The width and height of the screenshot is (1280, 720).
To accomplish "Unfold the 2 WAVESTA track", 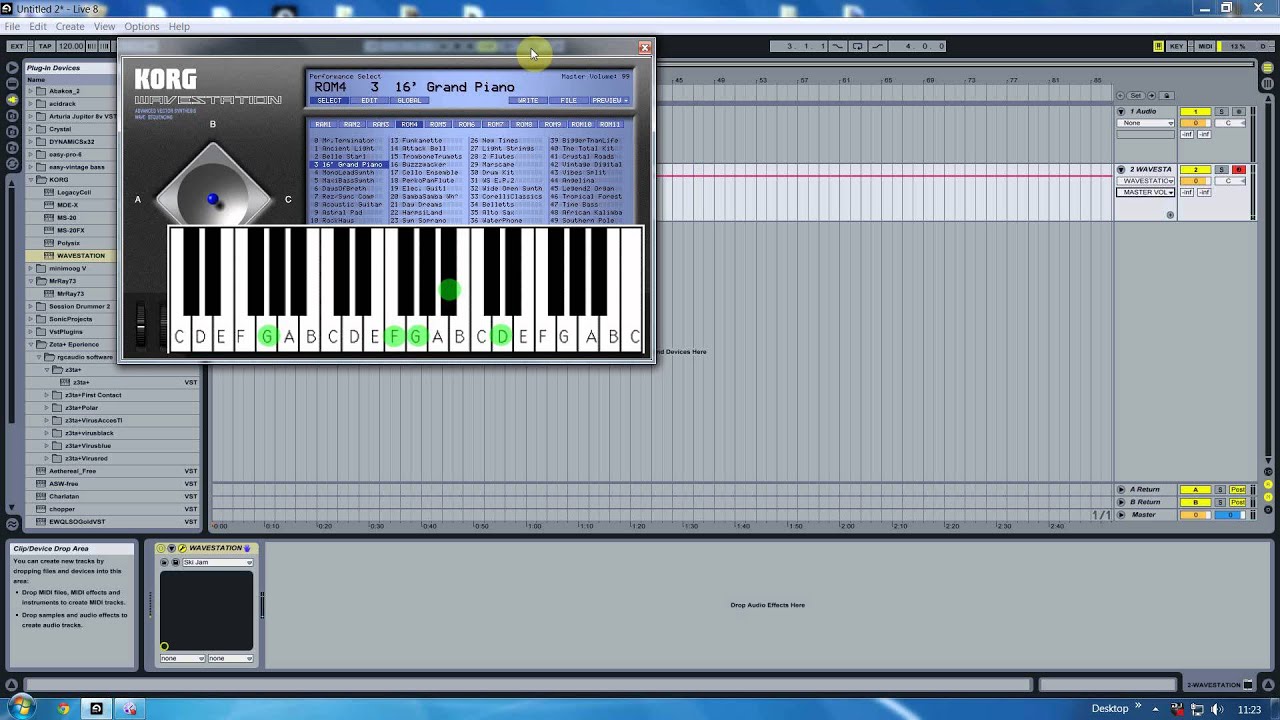I will point(1121,169).
